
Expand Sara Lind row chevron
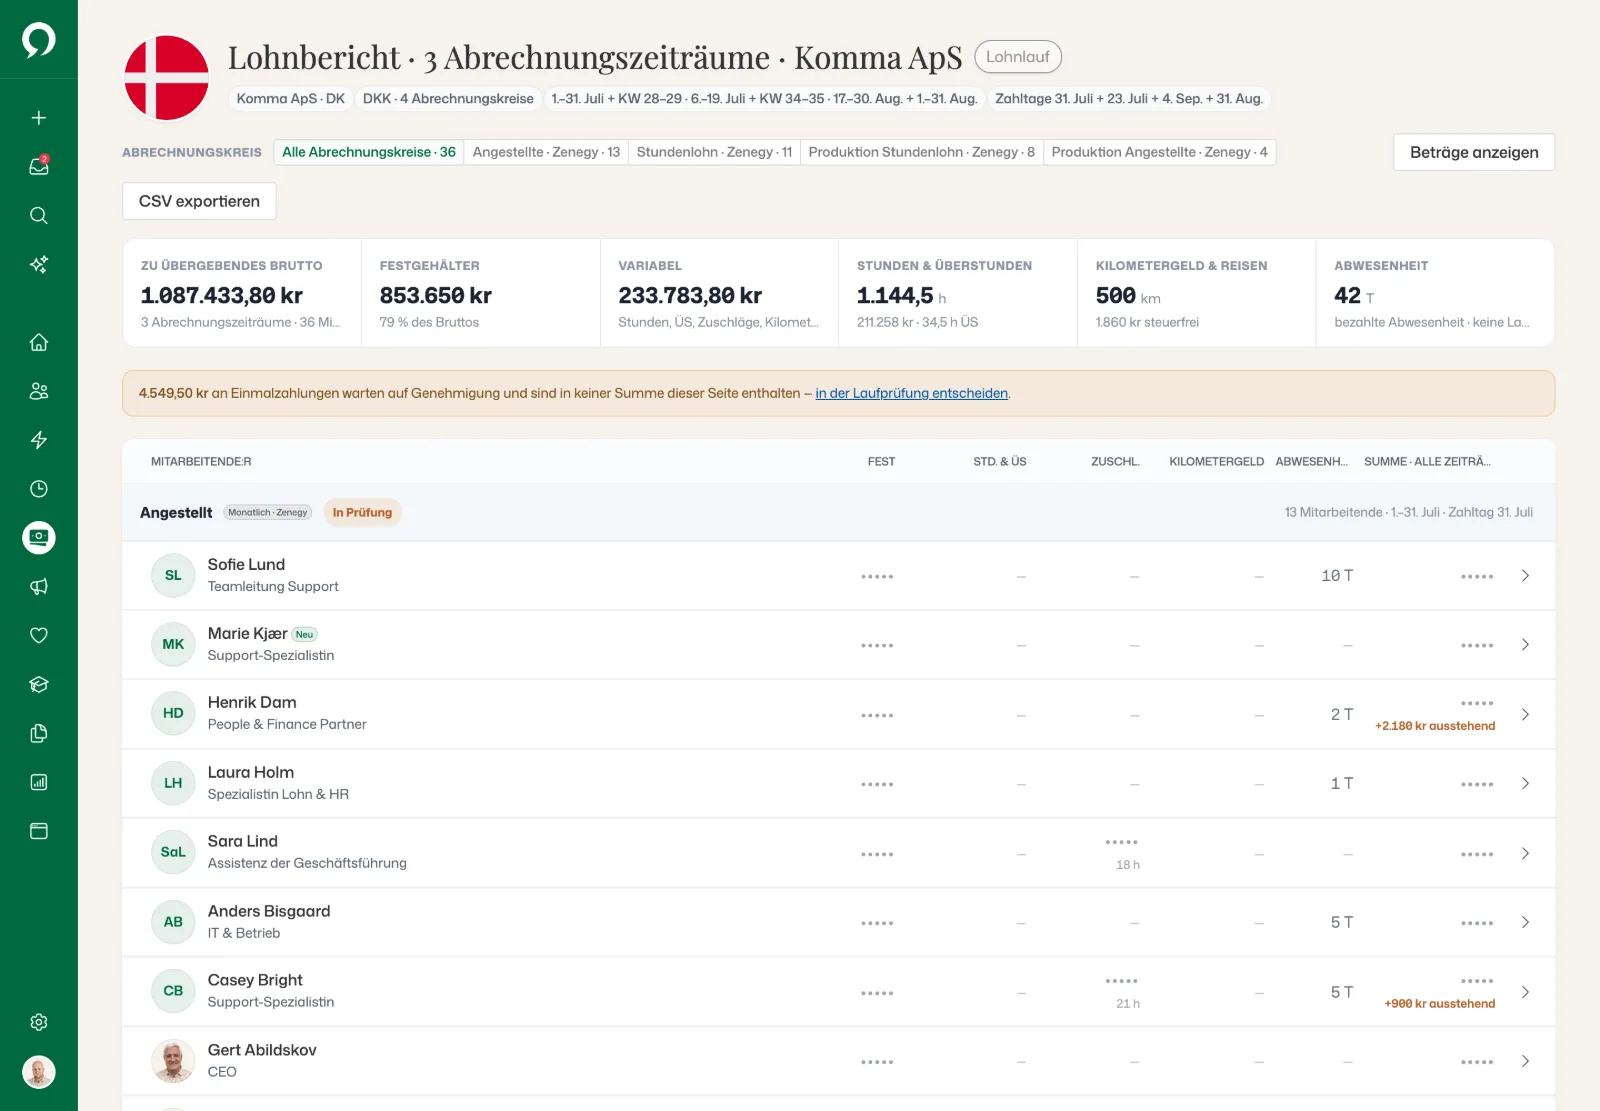coord(1525,853)
